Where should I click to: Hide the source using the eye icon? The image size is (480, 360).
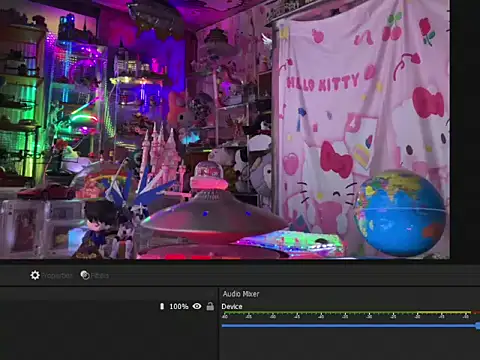(197, 306)
